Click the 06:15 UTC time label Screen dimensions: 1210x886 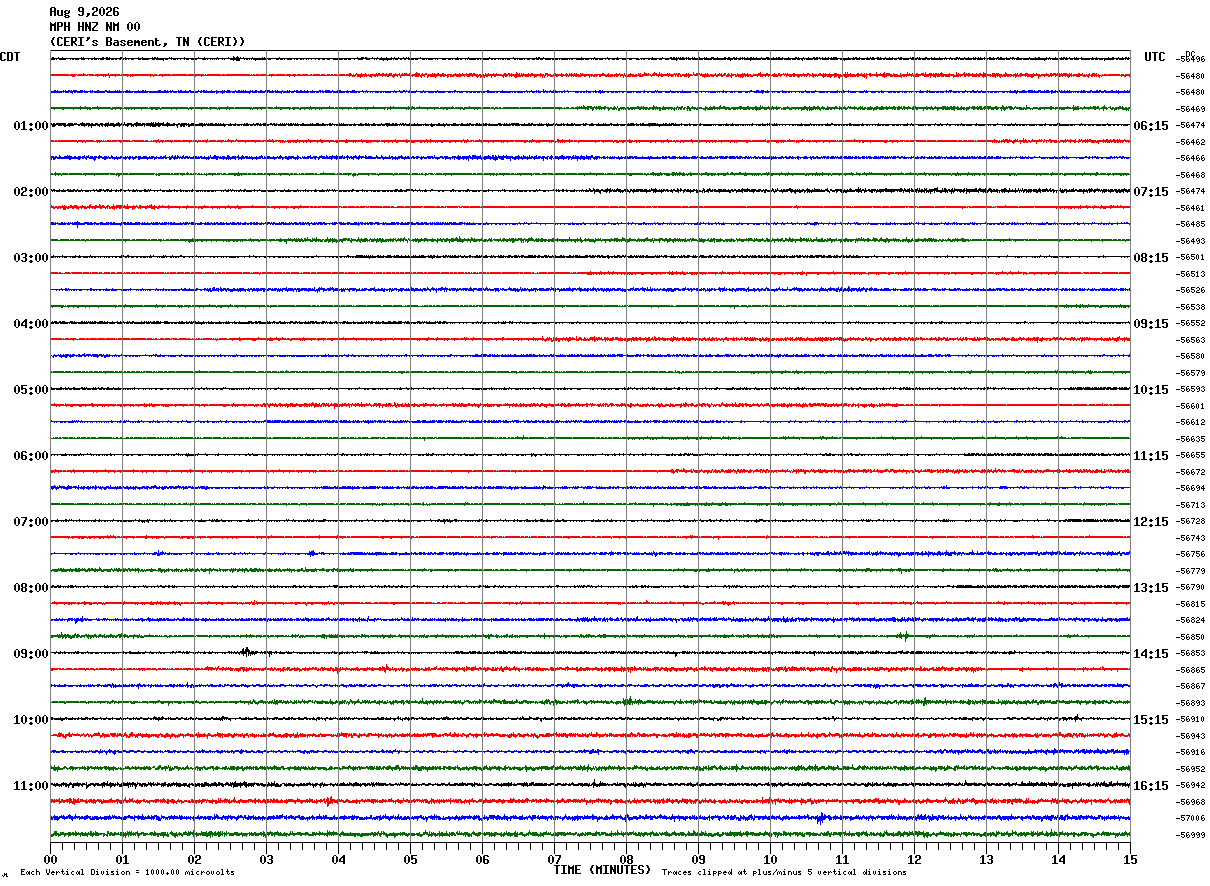pyautogui.click(x=1151, y=126)
